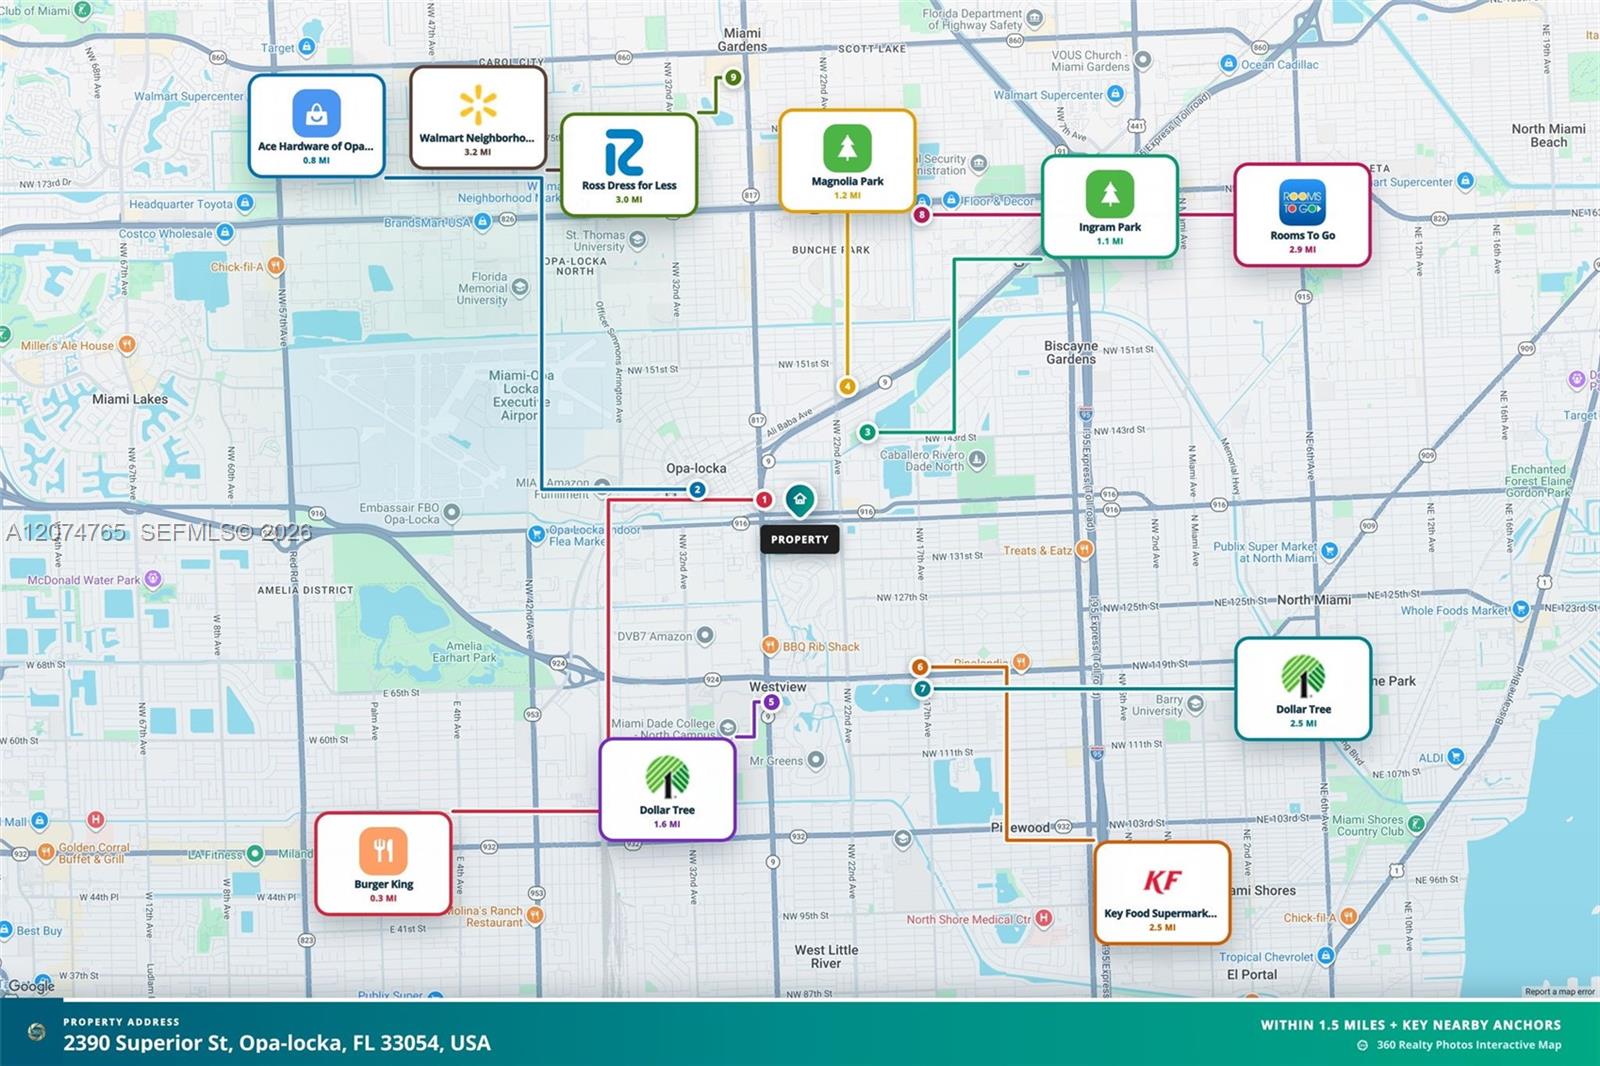This screenshot has width=1600, height=1066.
Task: Select the orange number 6 route marker
Action: tap(920, 667)
